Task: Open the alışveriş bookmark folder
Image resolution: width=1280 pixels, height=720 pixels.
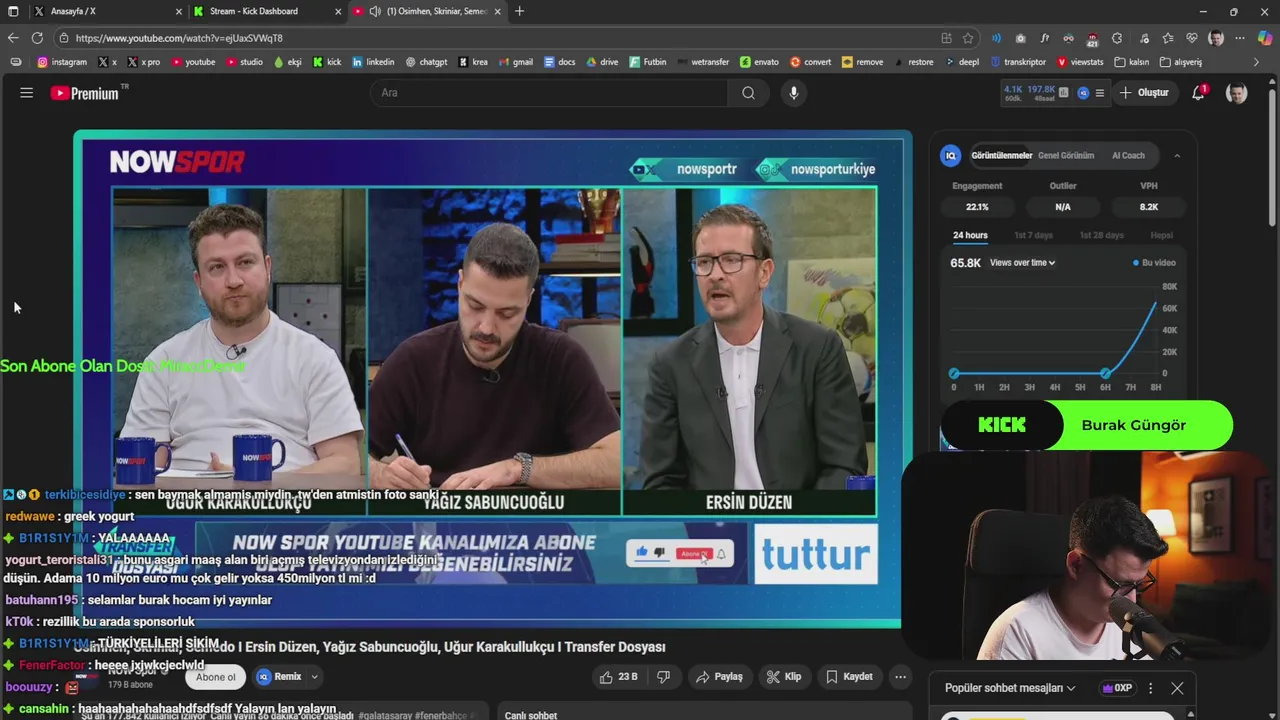Action: pyautogui.click(x=1180, y=62)
